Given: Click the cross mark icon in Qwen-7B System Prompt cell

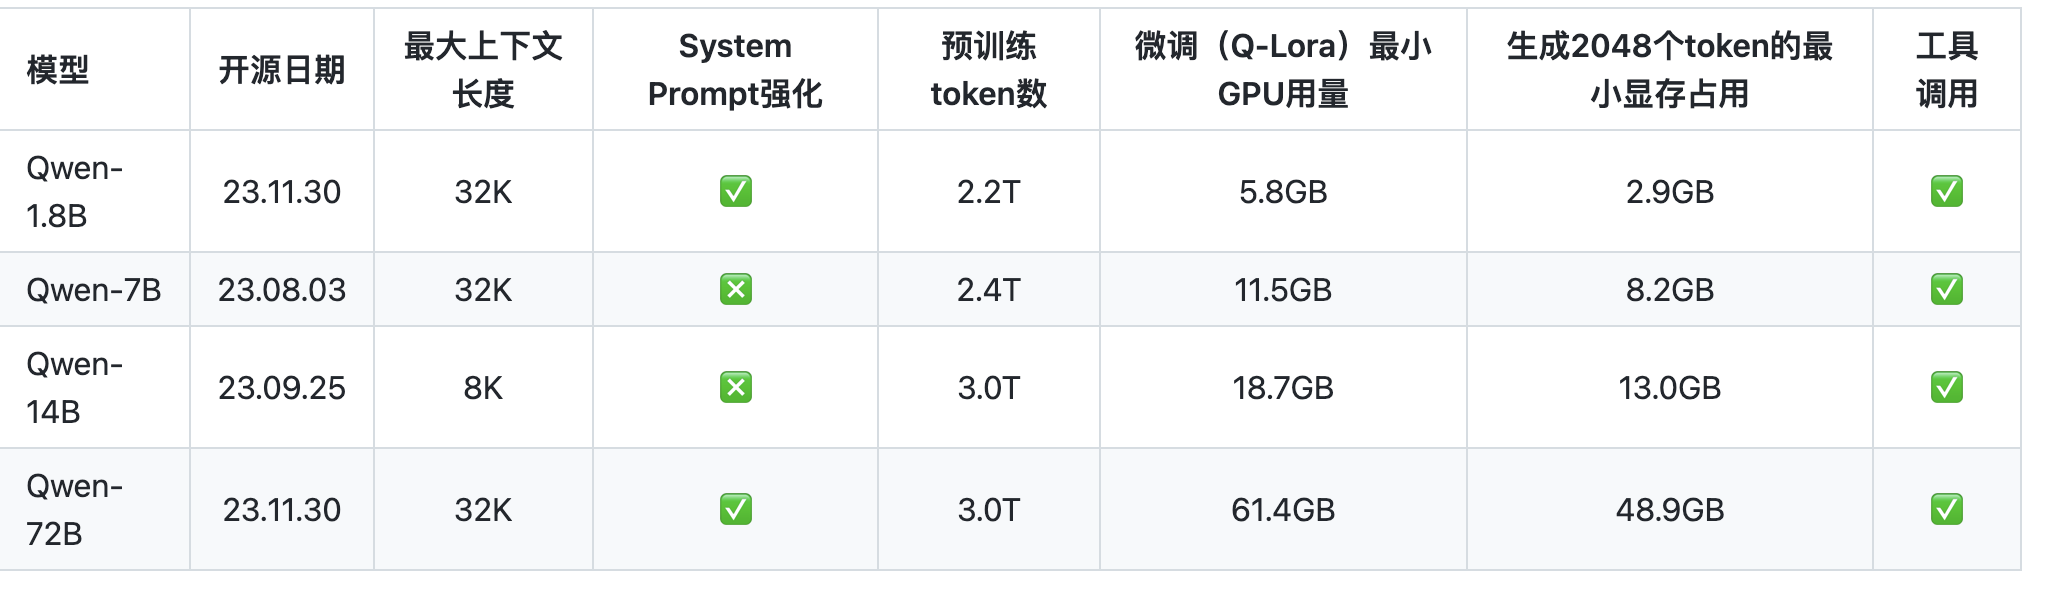Looking at the screenshot, I should (735, 289).
